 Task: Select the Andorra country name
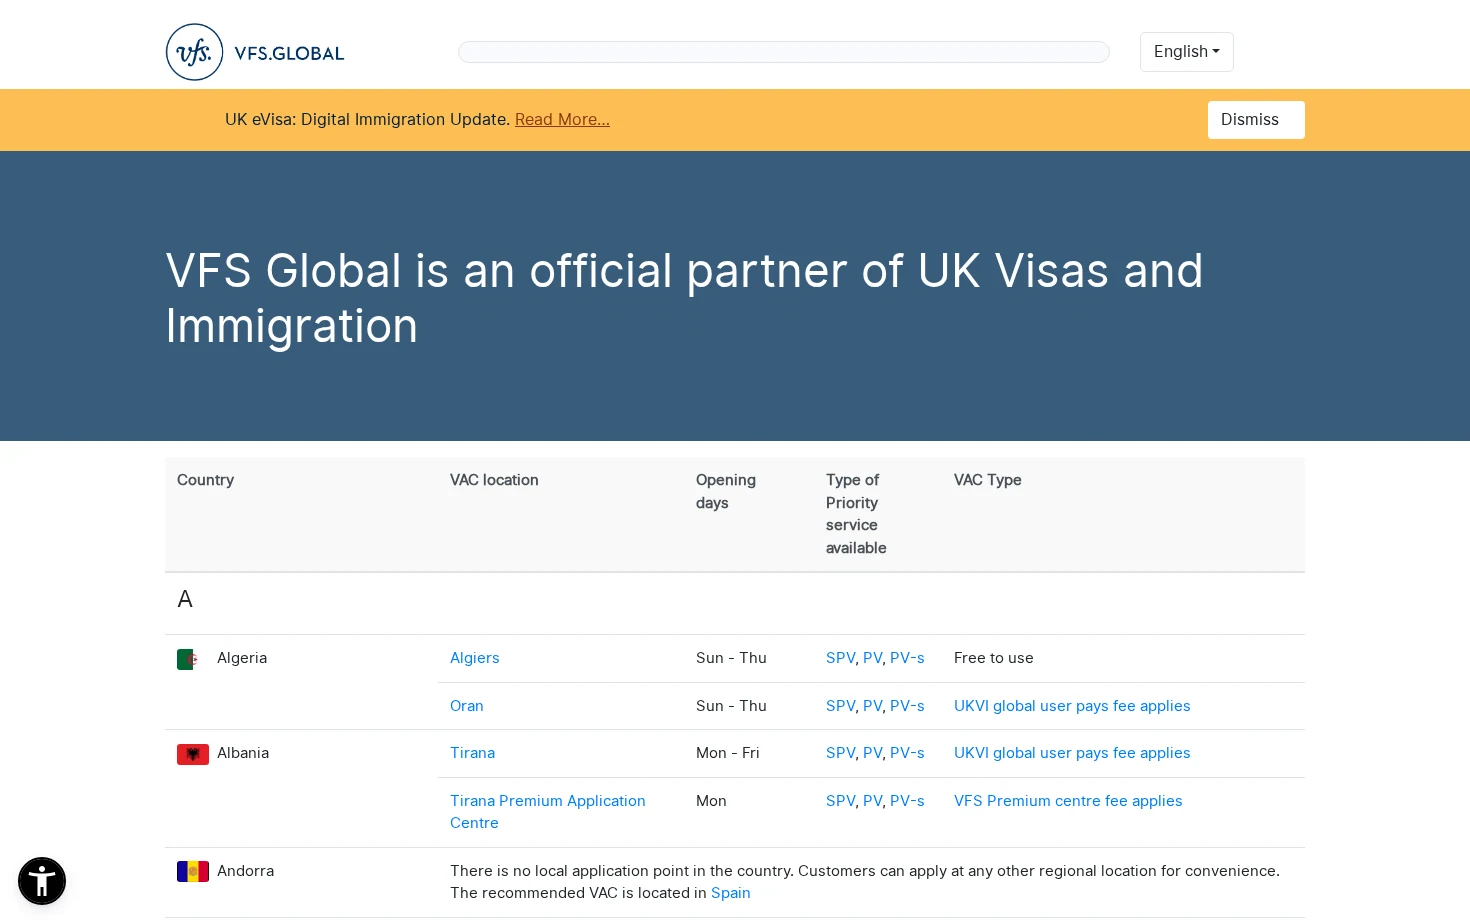(245, 871)
